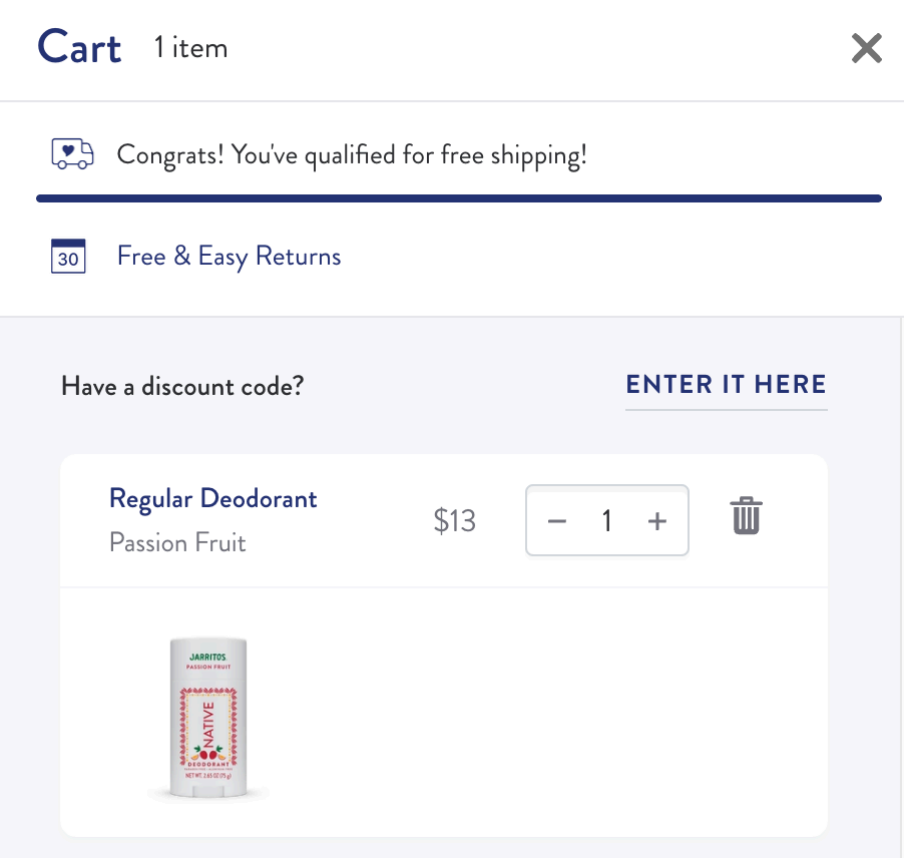The height and width of the screenshot is (858, 904).
Task: Increase deodorant quantity with the plus button
Action: click(x=657, y=521)
